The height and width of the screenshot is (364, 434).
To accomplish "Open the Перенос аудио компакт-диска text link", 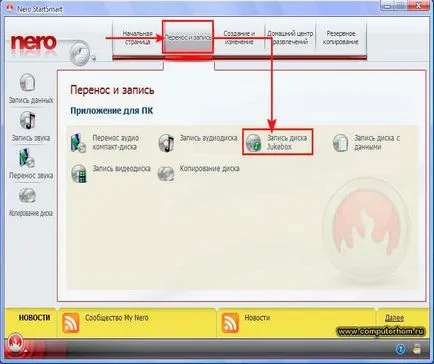I will pyautogui.click(x=116, y=142).
